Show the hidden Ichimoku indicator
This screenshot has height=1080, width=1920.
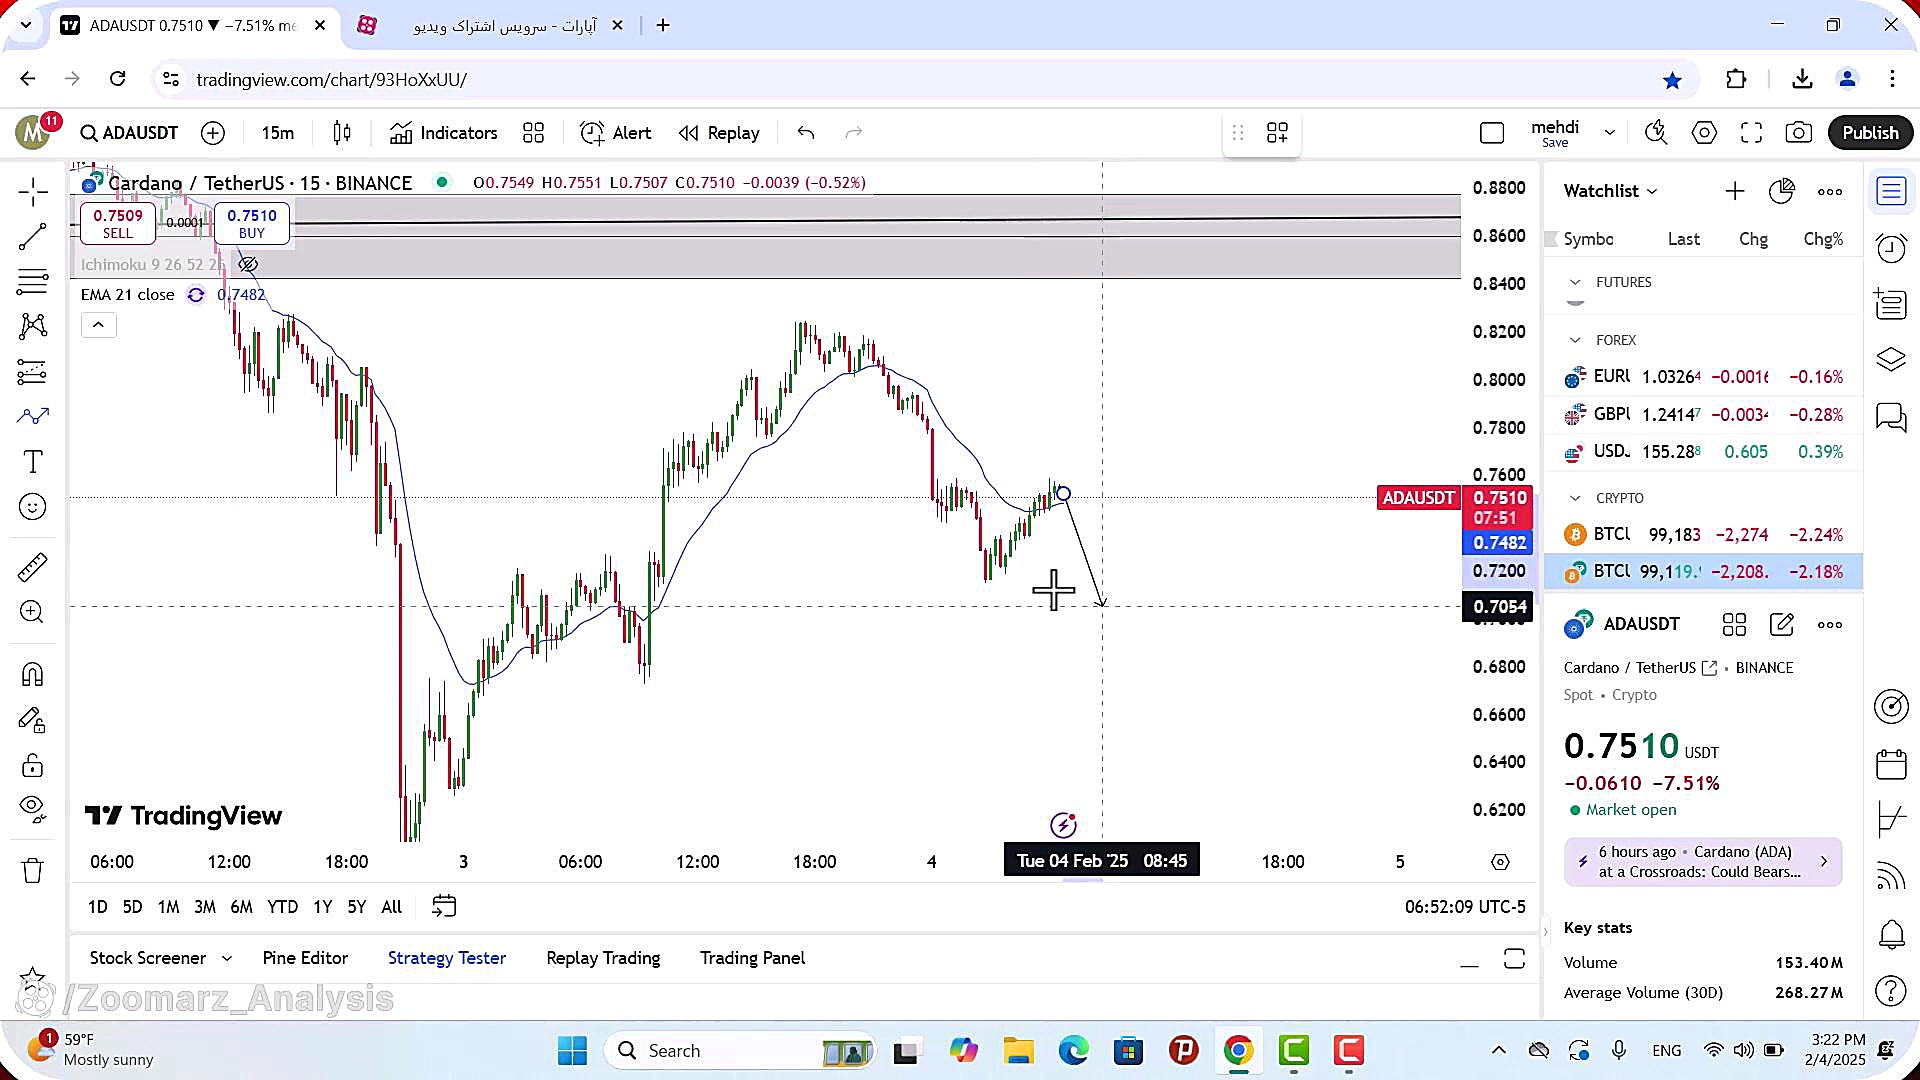[x=248, y=265]
